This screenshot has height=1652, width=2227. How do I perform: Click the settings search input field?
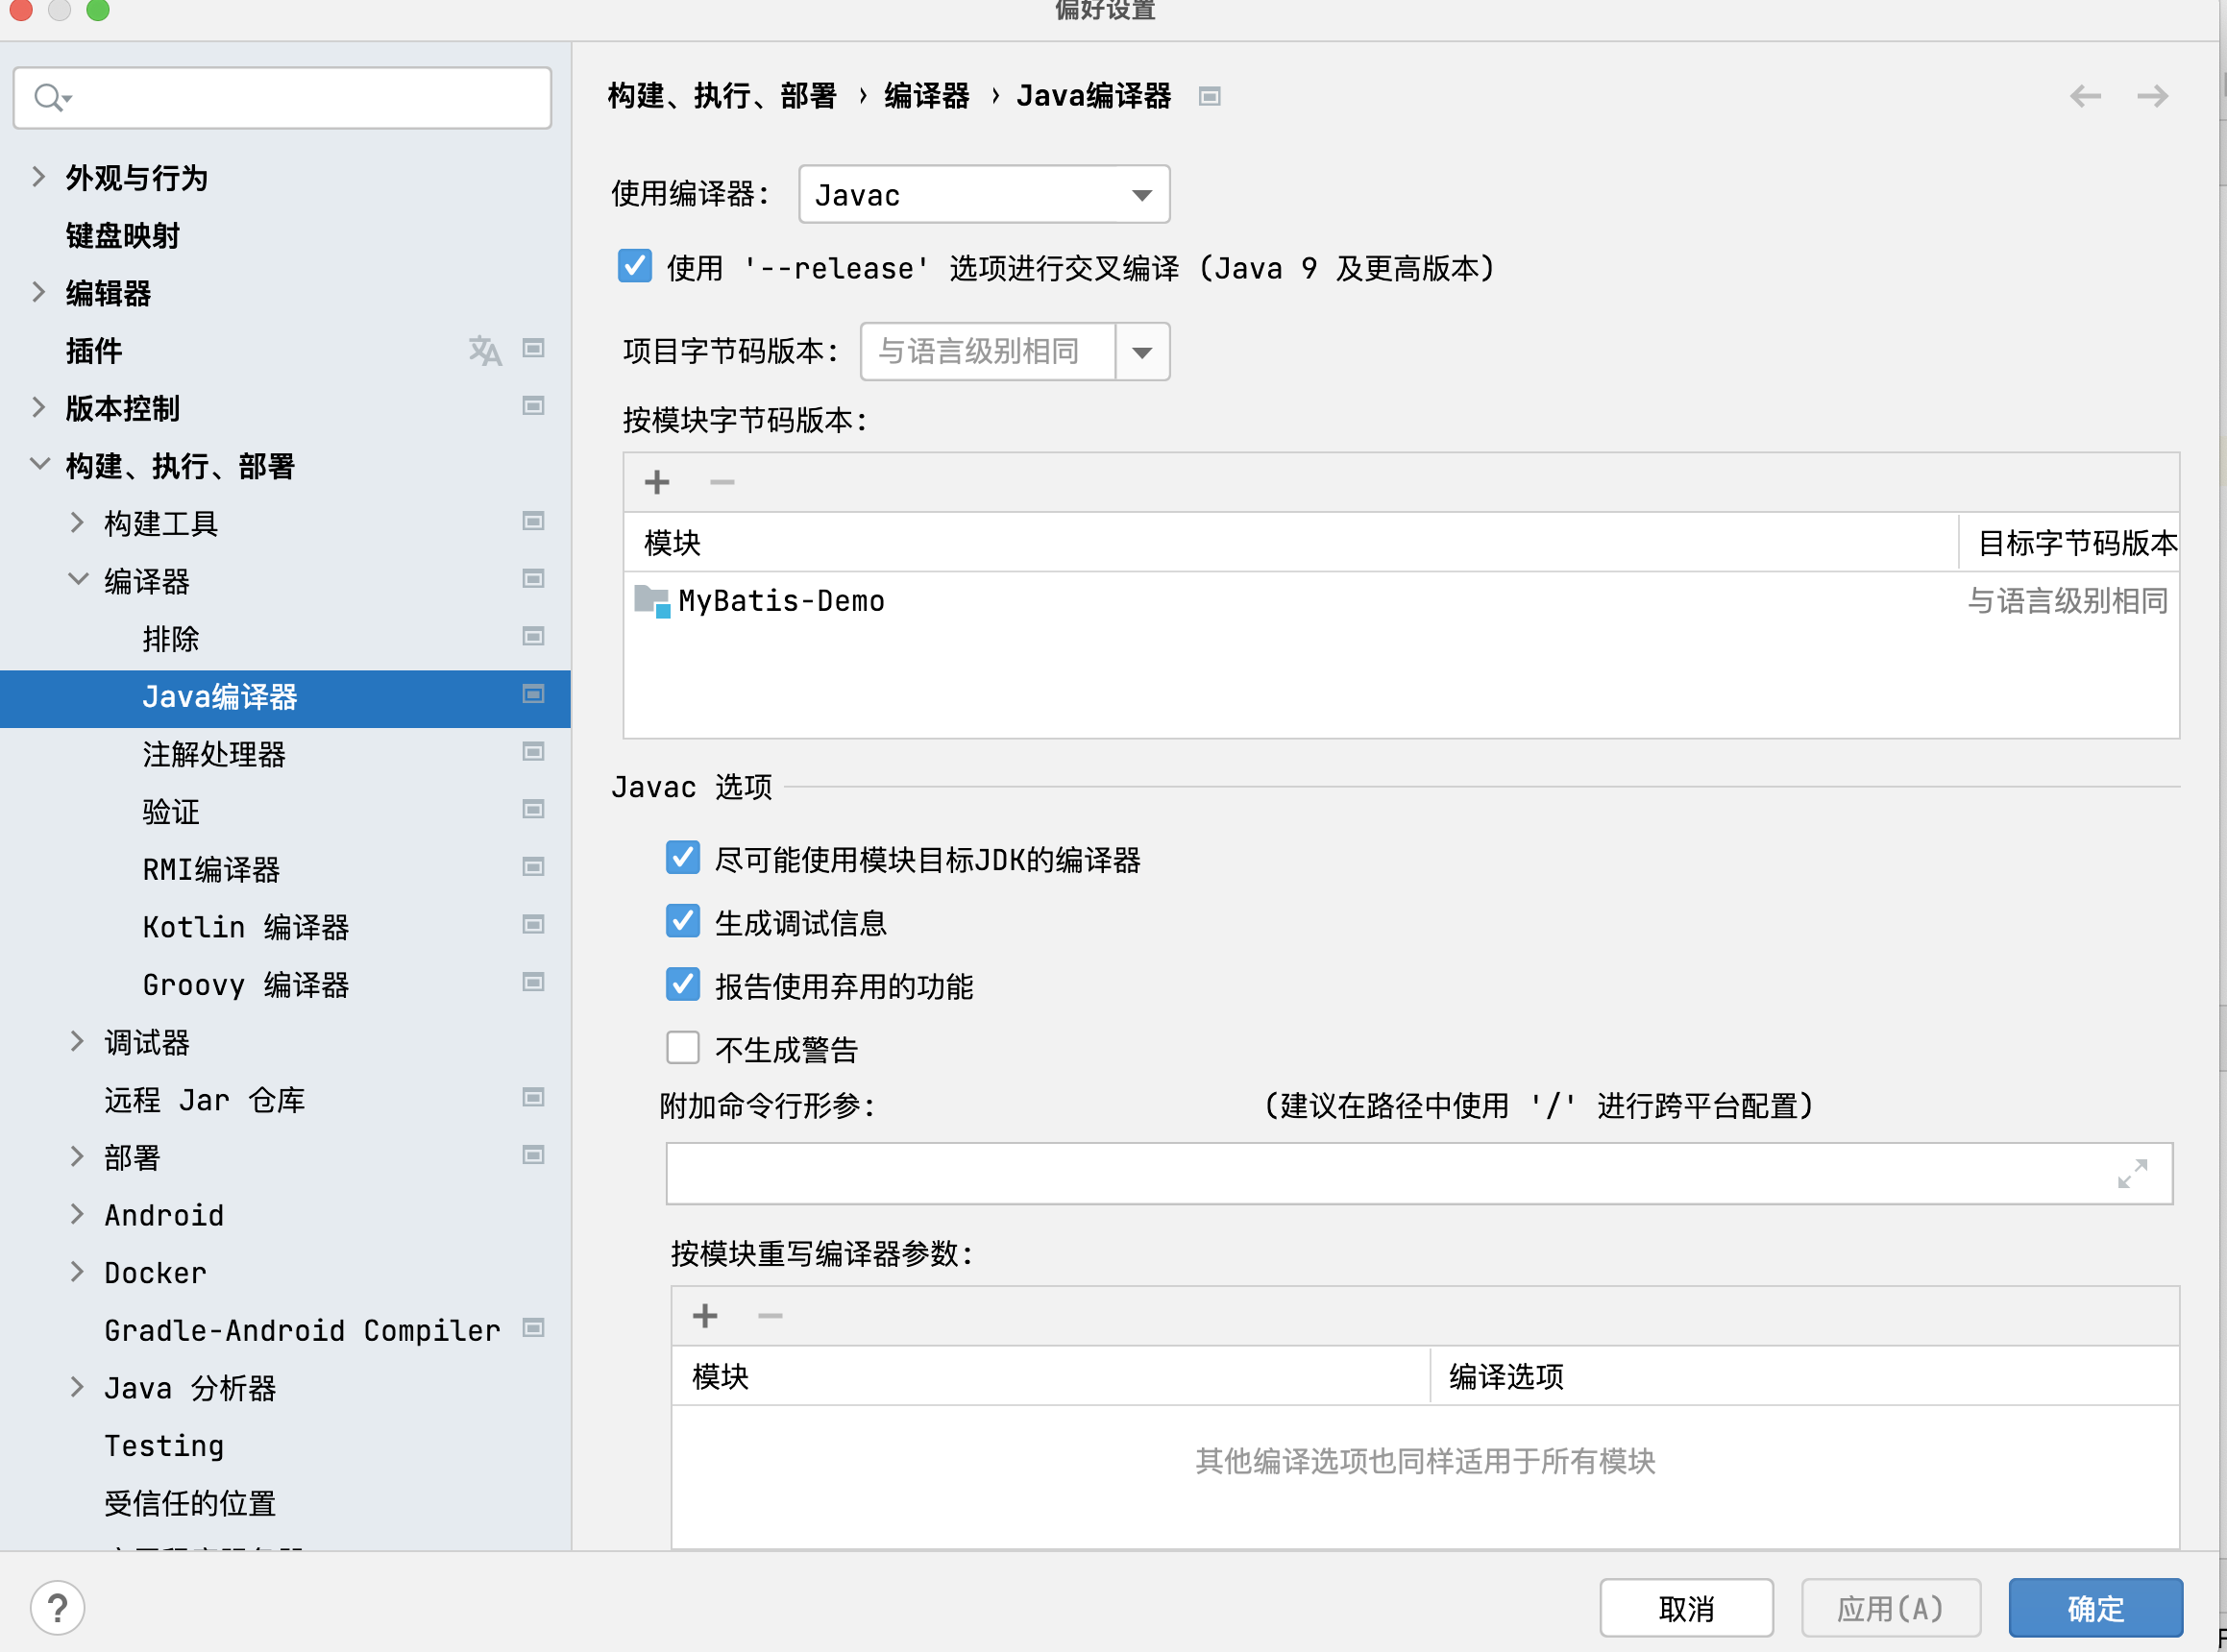pos(300,98)
